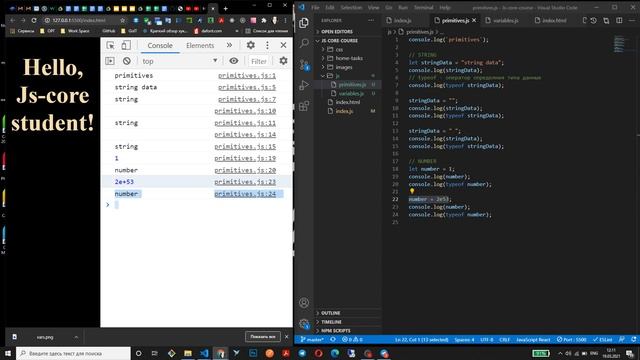The width and height of the screenshot is (640, 360).
Task: Open Source Control view in VS Code
Action: pos(304,64)
